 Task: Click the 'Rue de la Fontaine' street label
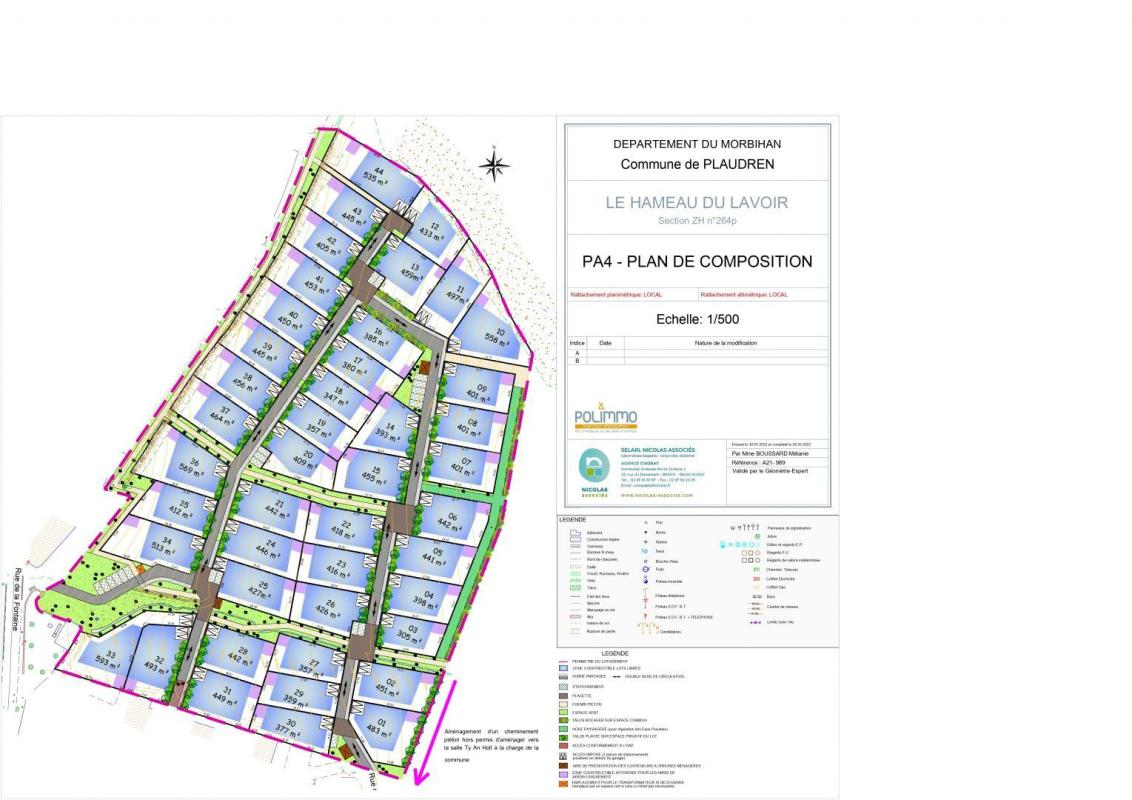[15, 599]
